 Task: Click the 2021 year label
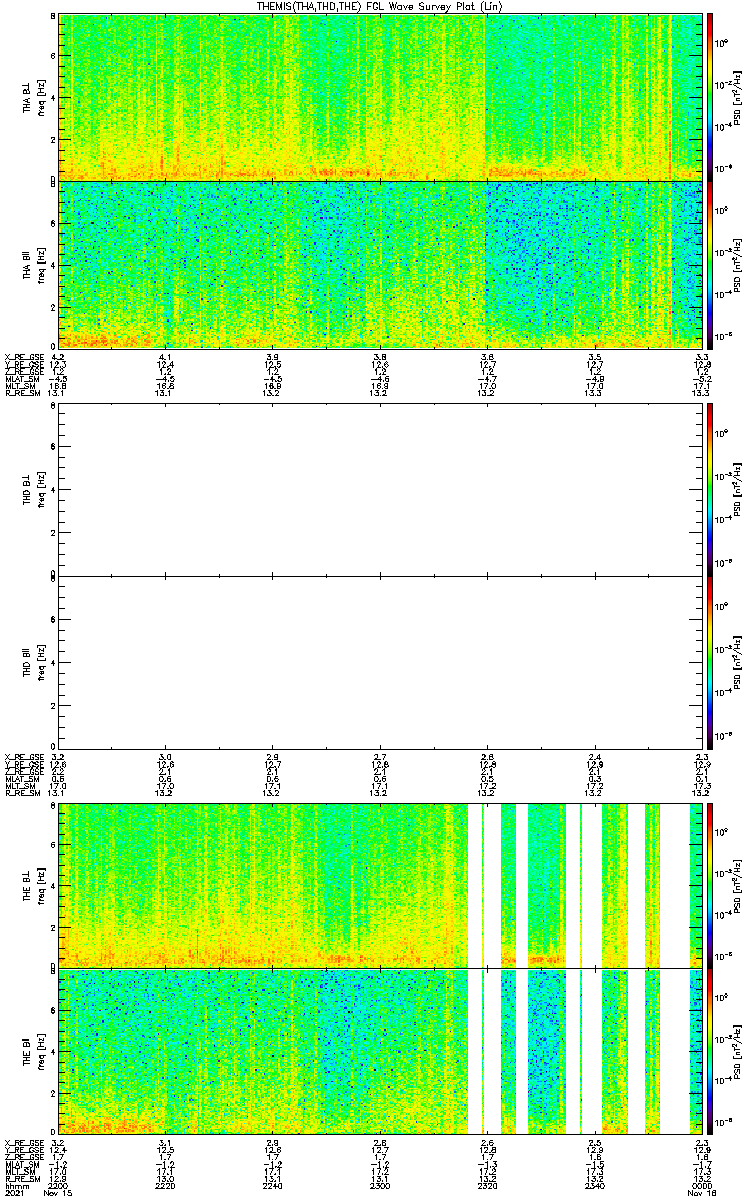point(14,1193)
